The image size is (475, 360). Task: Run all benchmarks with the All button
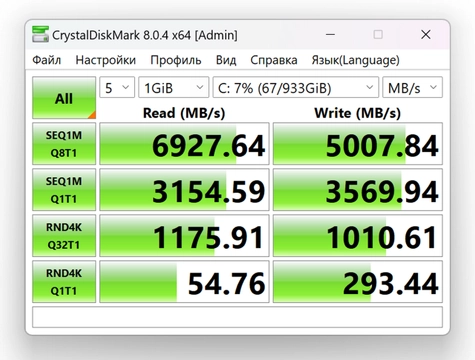point(64,98)
